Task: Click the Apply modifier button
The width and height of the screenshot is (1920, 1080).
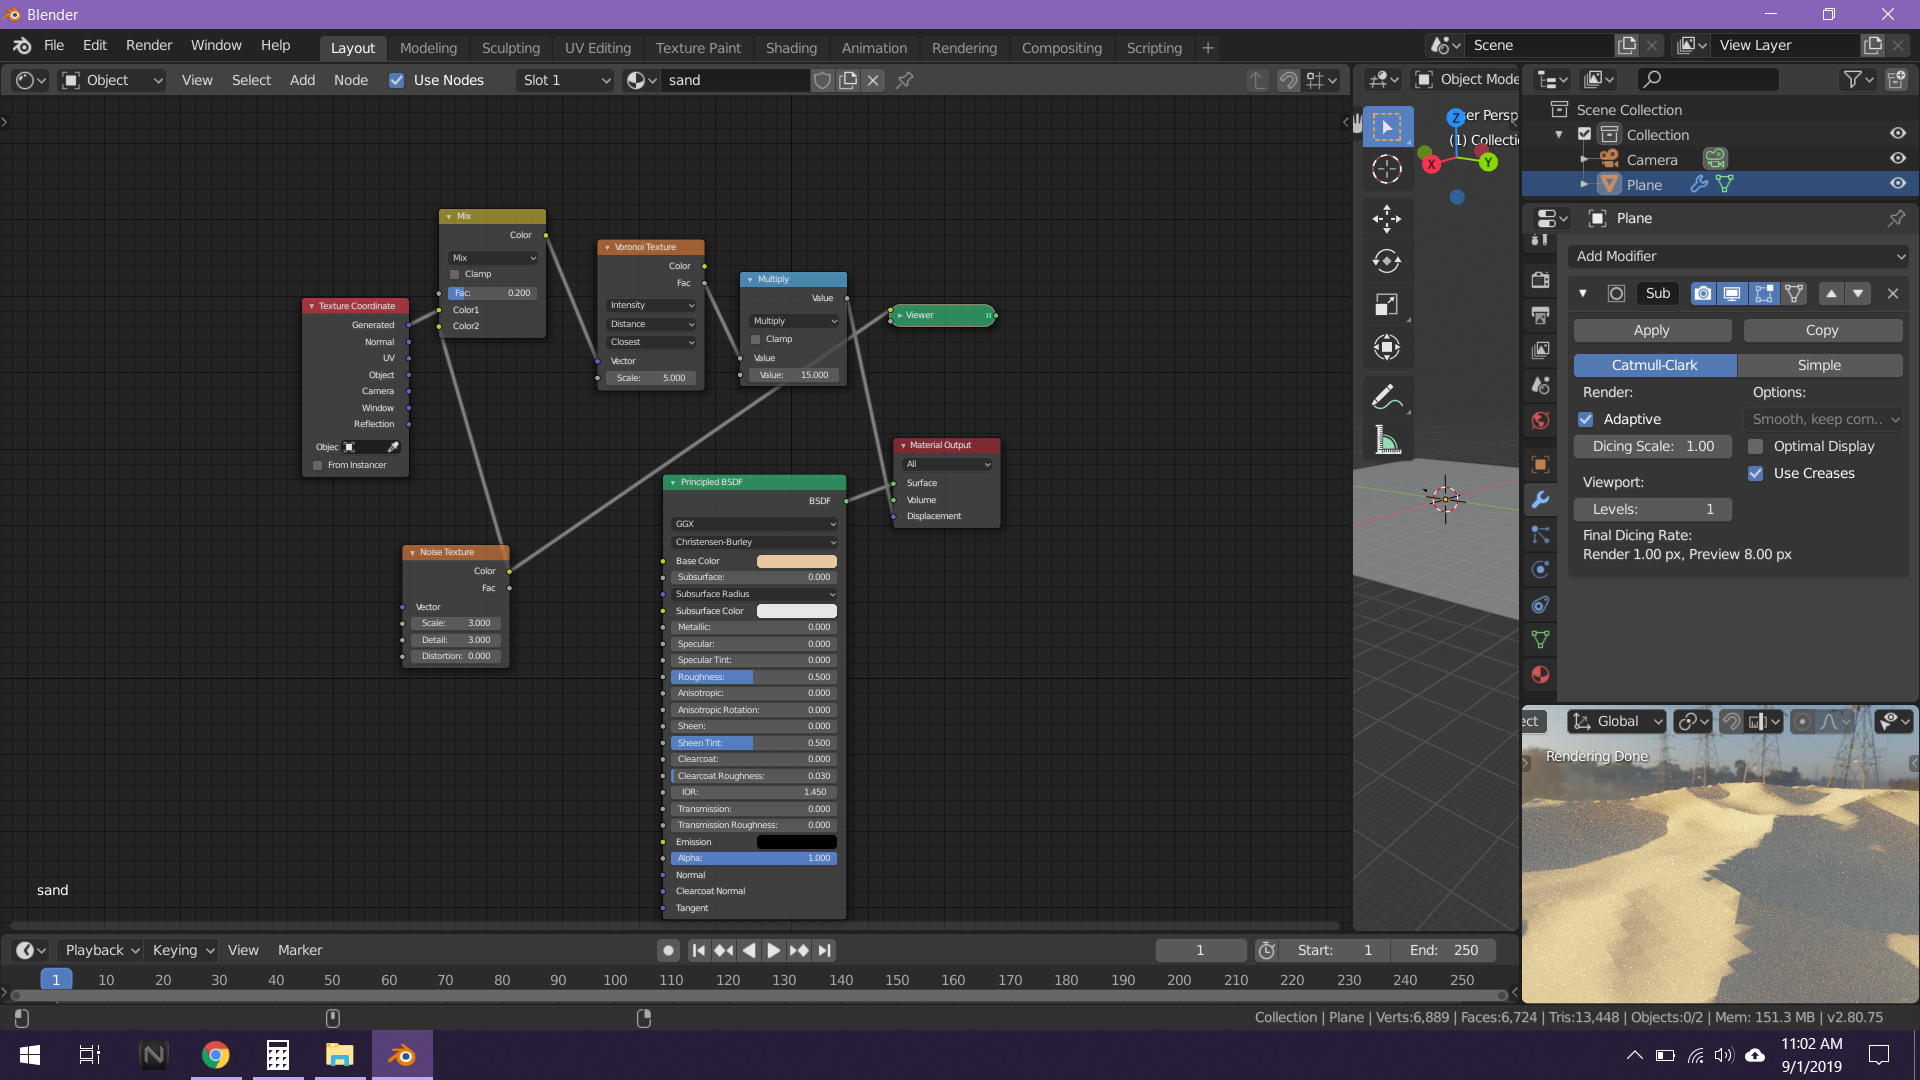Action: point(1651,330)
